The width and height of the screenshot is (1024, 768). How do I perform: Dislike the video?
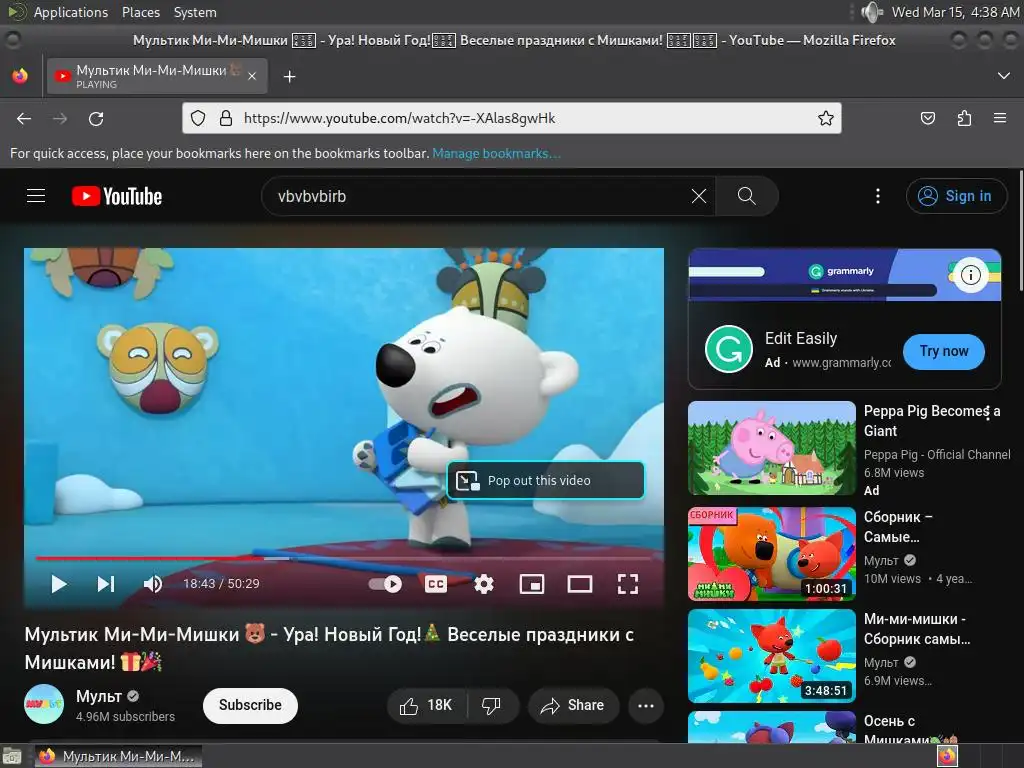(491, 705)
